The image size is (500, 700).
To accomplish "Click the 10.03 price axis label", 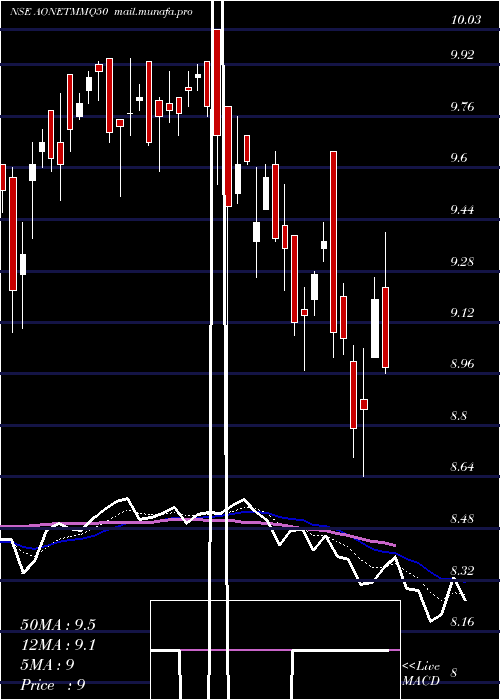I will click(466, 20).
